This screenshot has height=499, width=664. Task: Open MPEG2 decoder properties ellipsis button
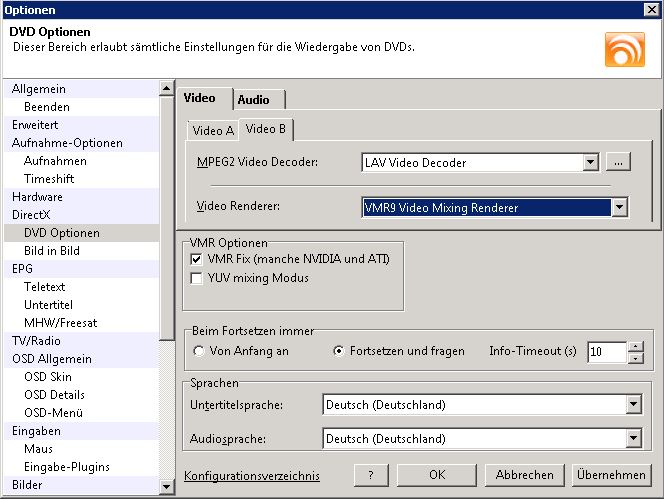click(x=618, y=162)
